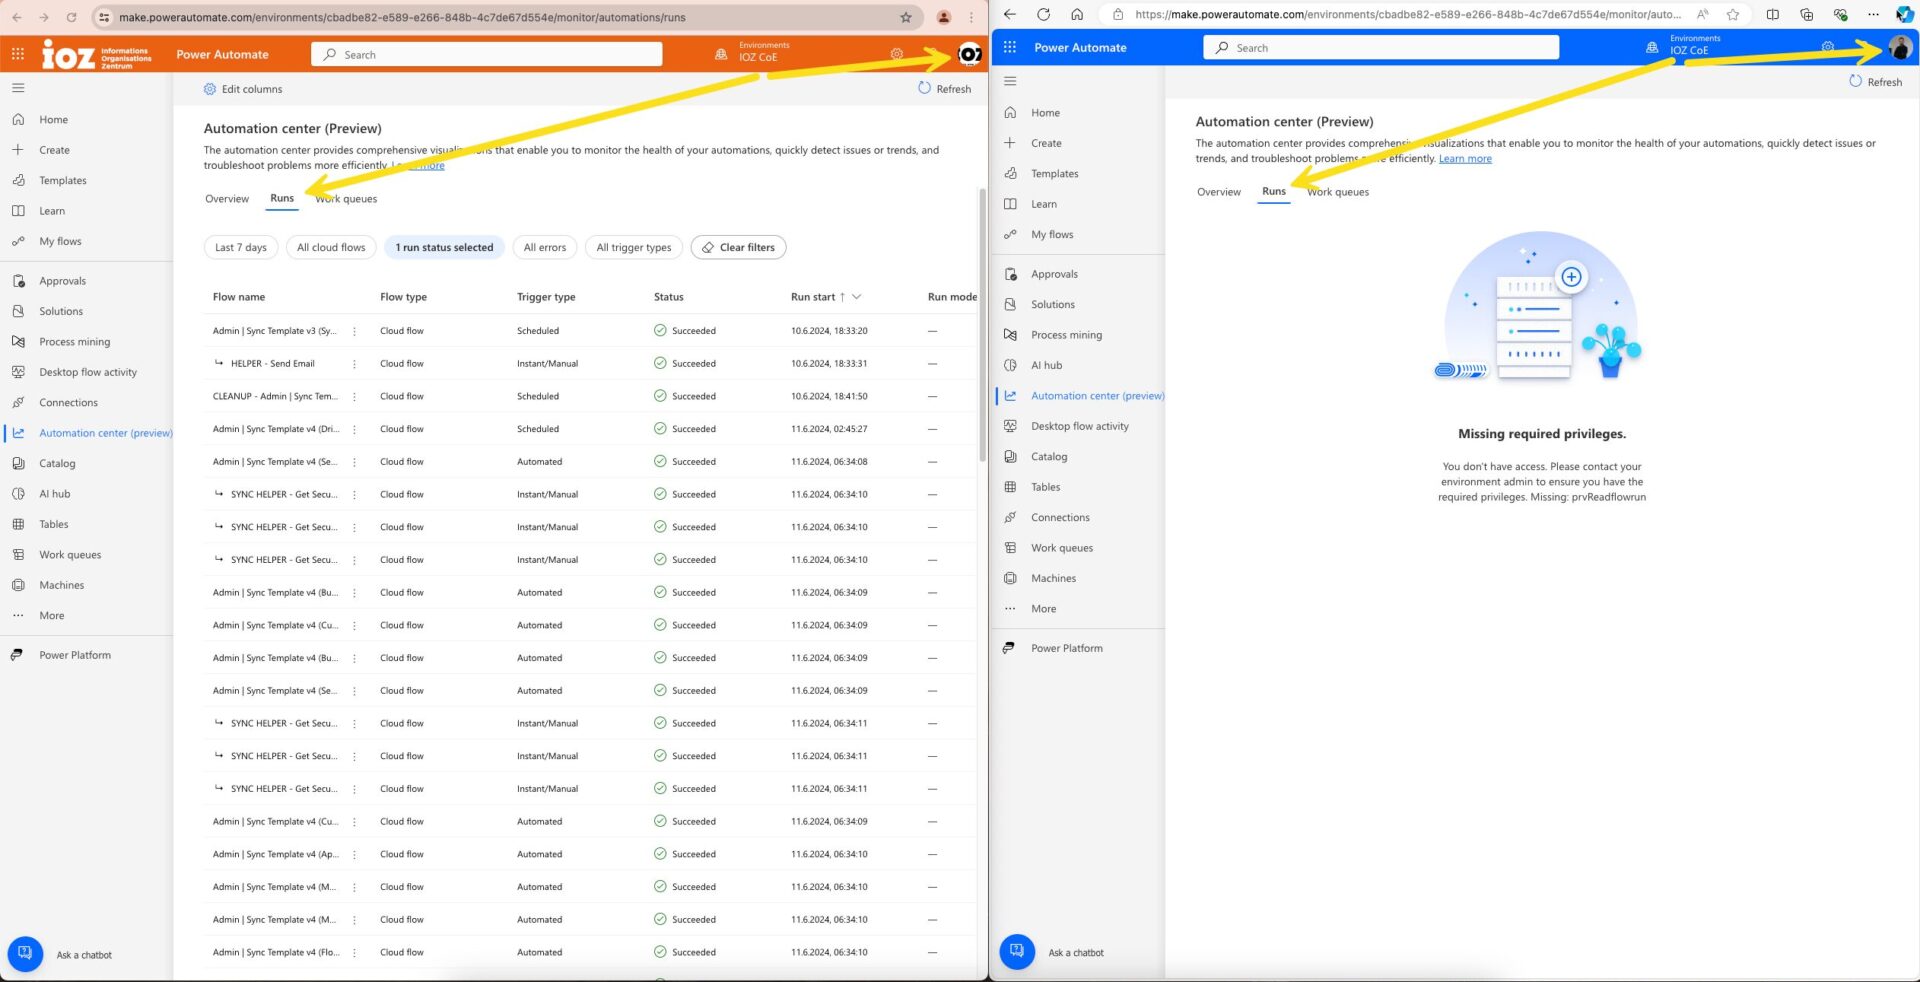Click Search box in right window header

tap(1381, 47)
